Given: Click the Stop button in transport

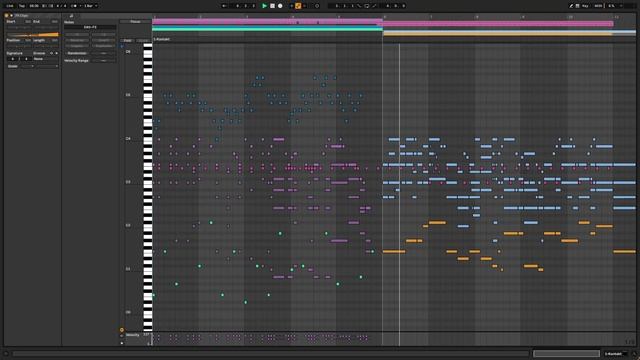Looking at the screenshot, I should pos(272,6).
